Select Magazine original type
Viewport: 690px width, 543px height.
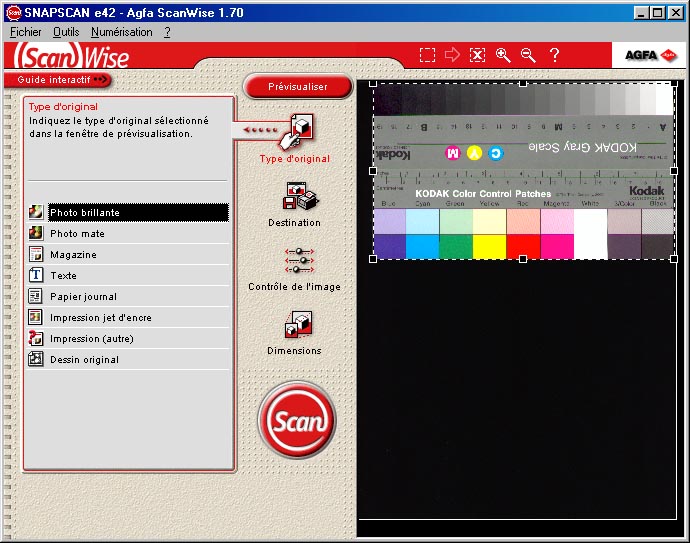pos(138,254)
